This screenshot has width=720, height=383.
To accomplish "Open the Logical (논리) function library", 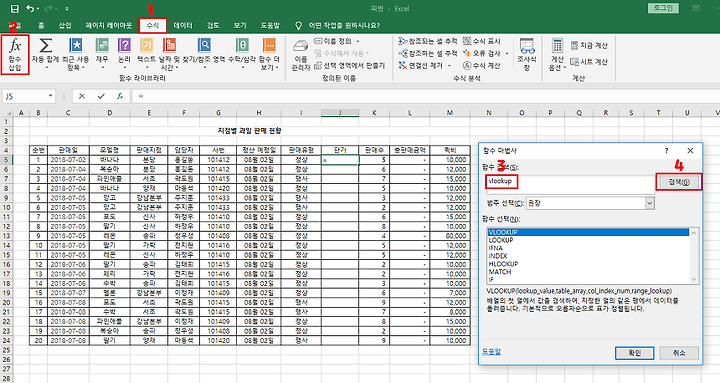I will tap(124, 54).
